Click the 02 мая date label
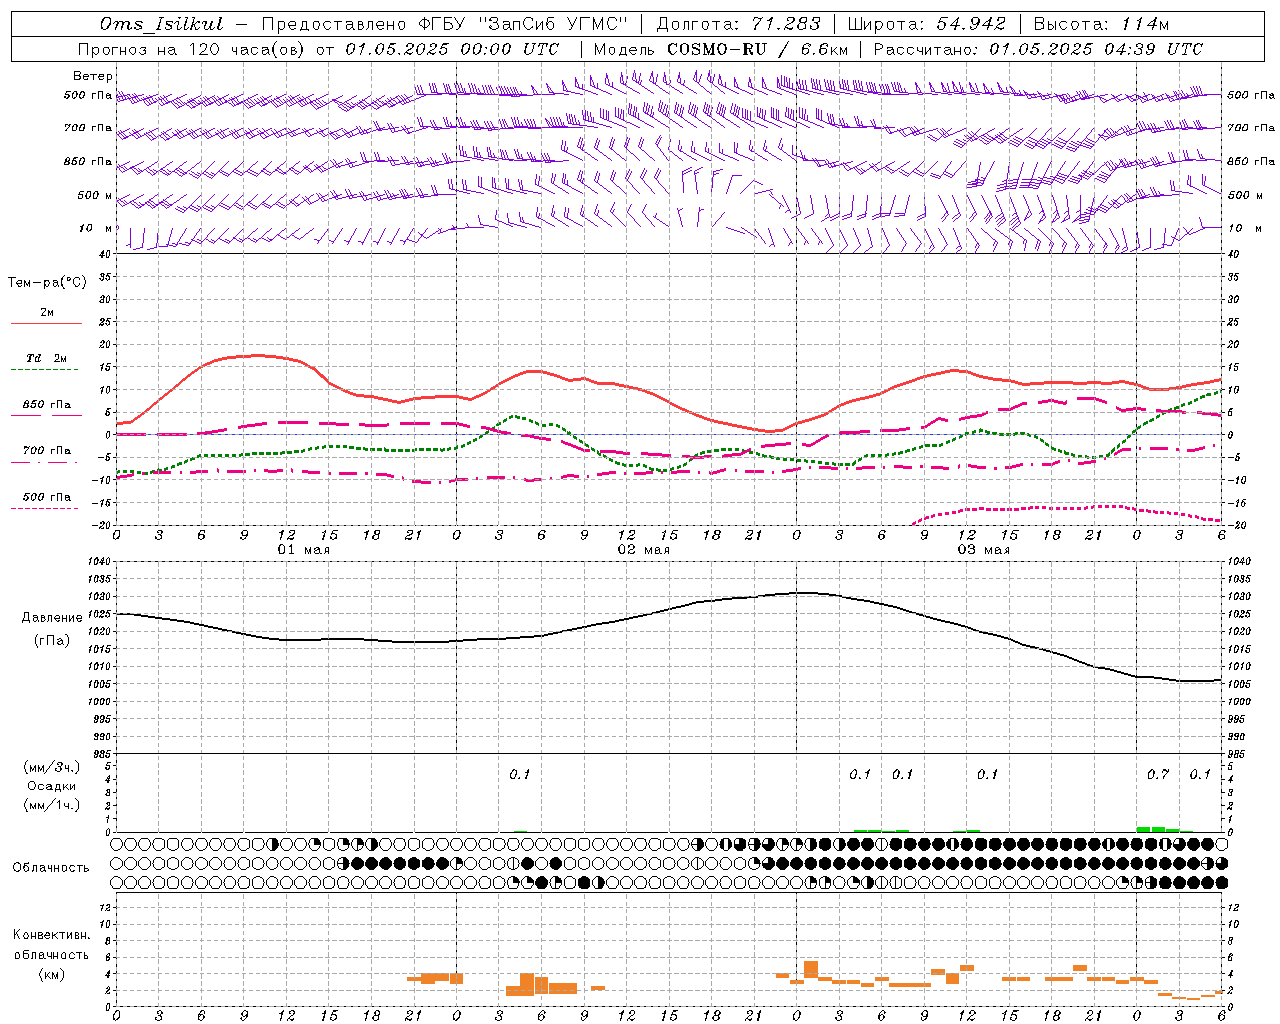The width and height of the screenshot is (1280, 1024). [643, 550]
